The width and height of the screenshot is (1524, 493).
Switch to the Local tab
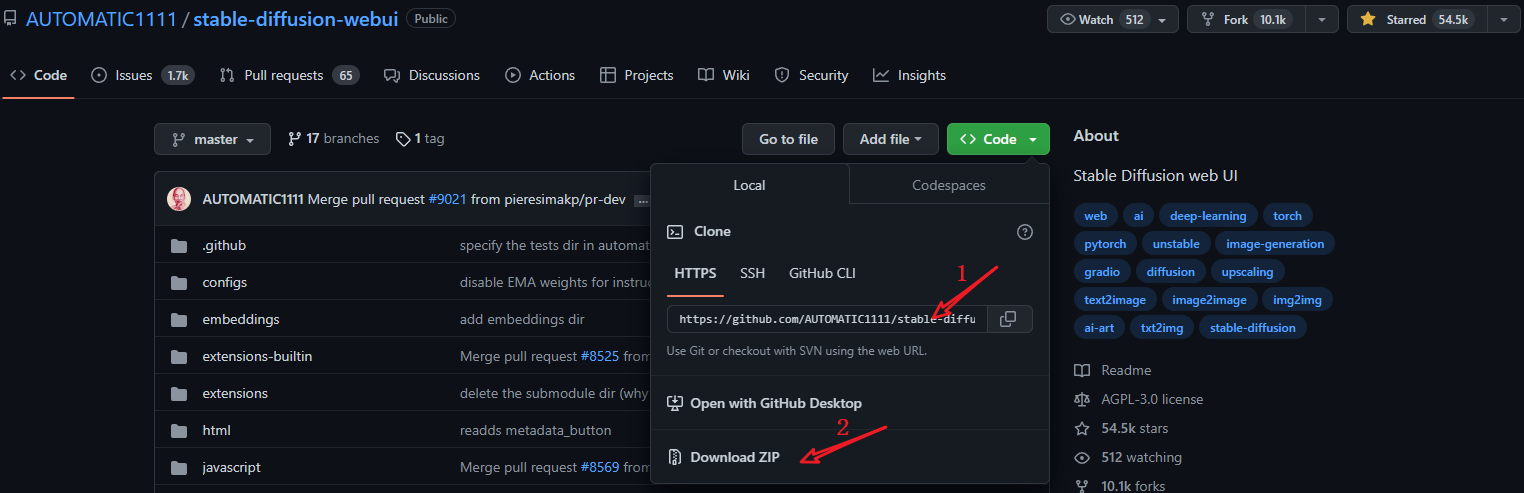pyautogui.click(x=749, y=185)
